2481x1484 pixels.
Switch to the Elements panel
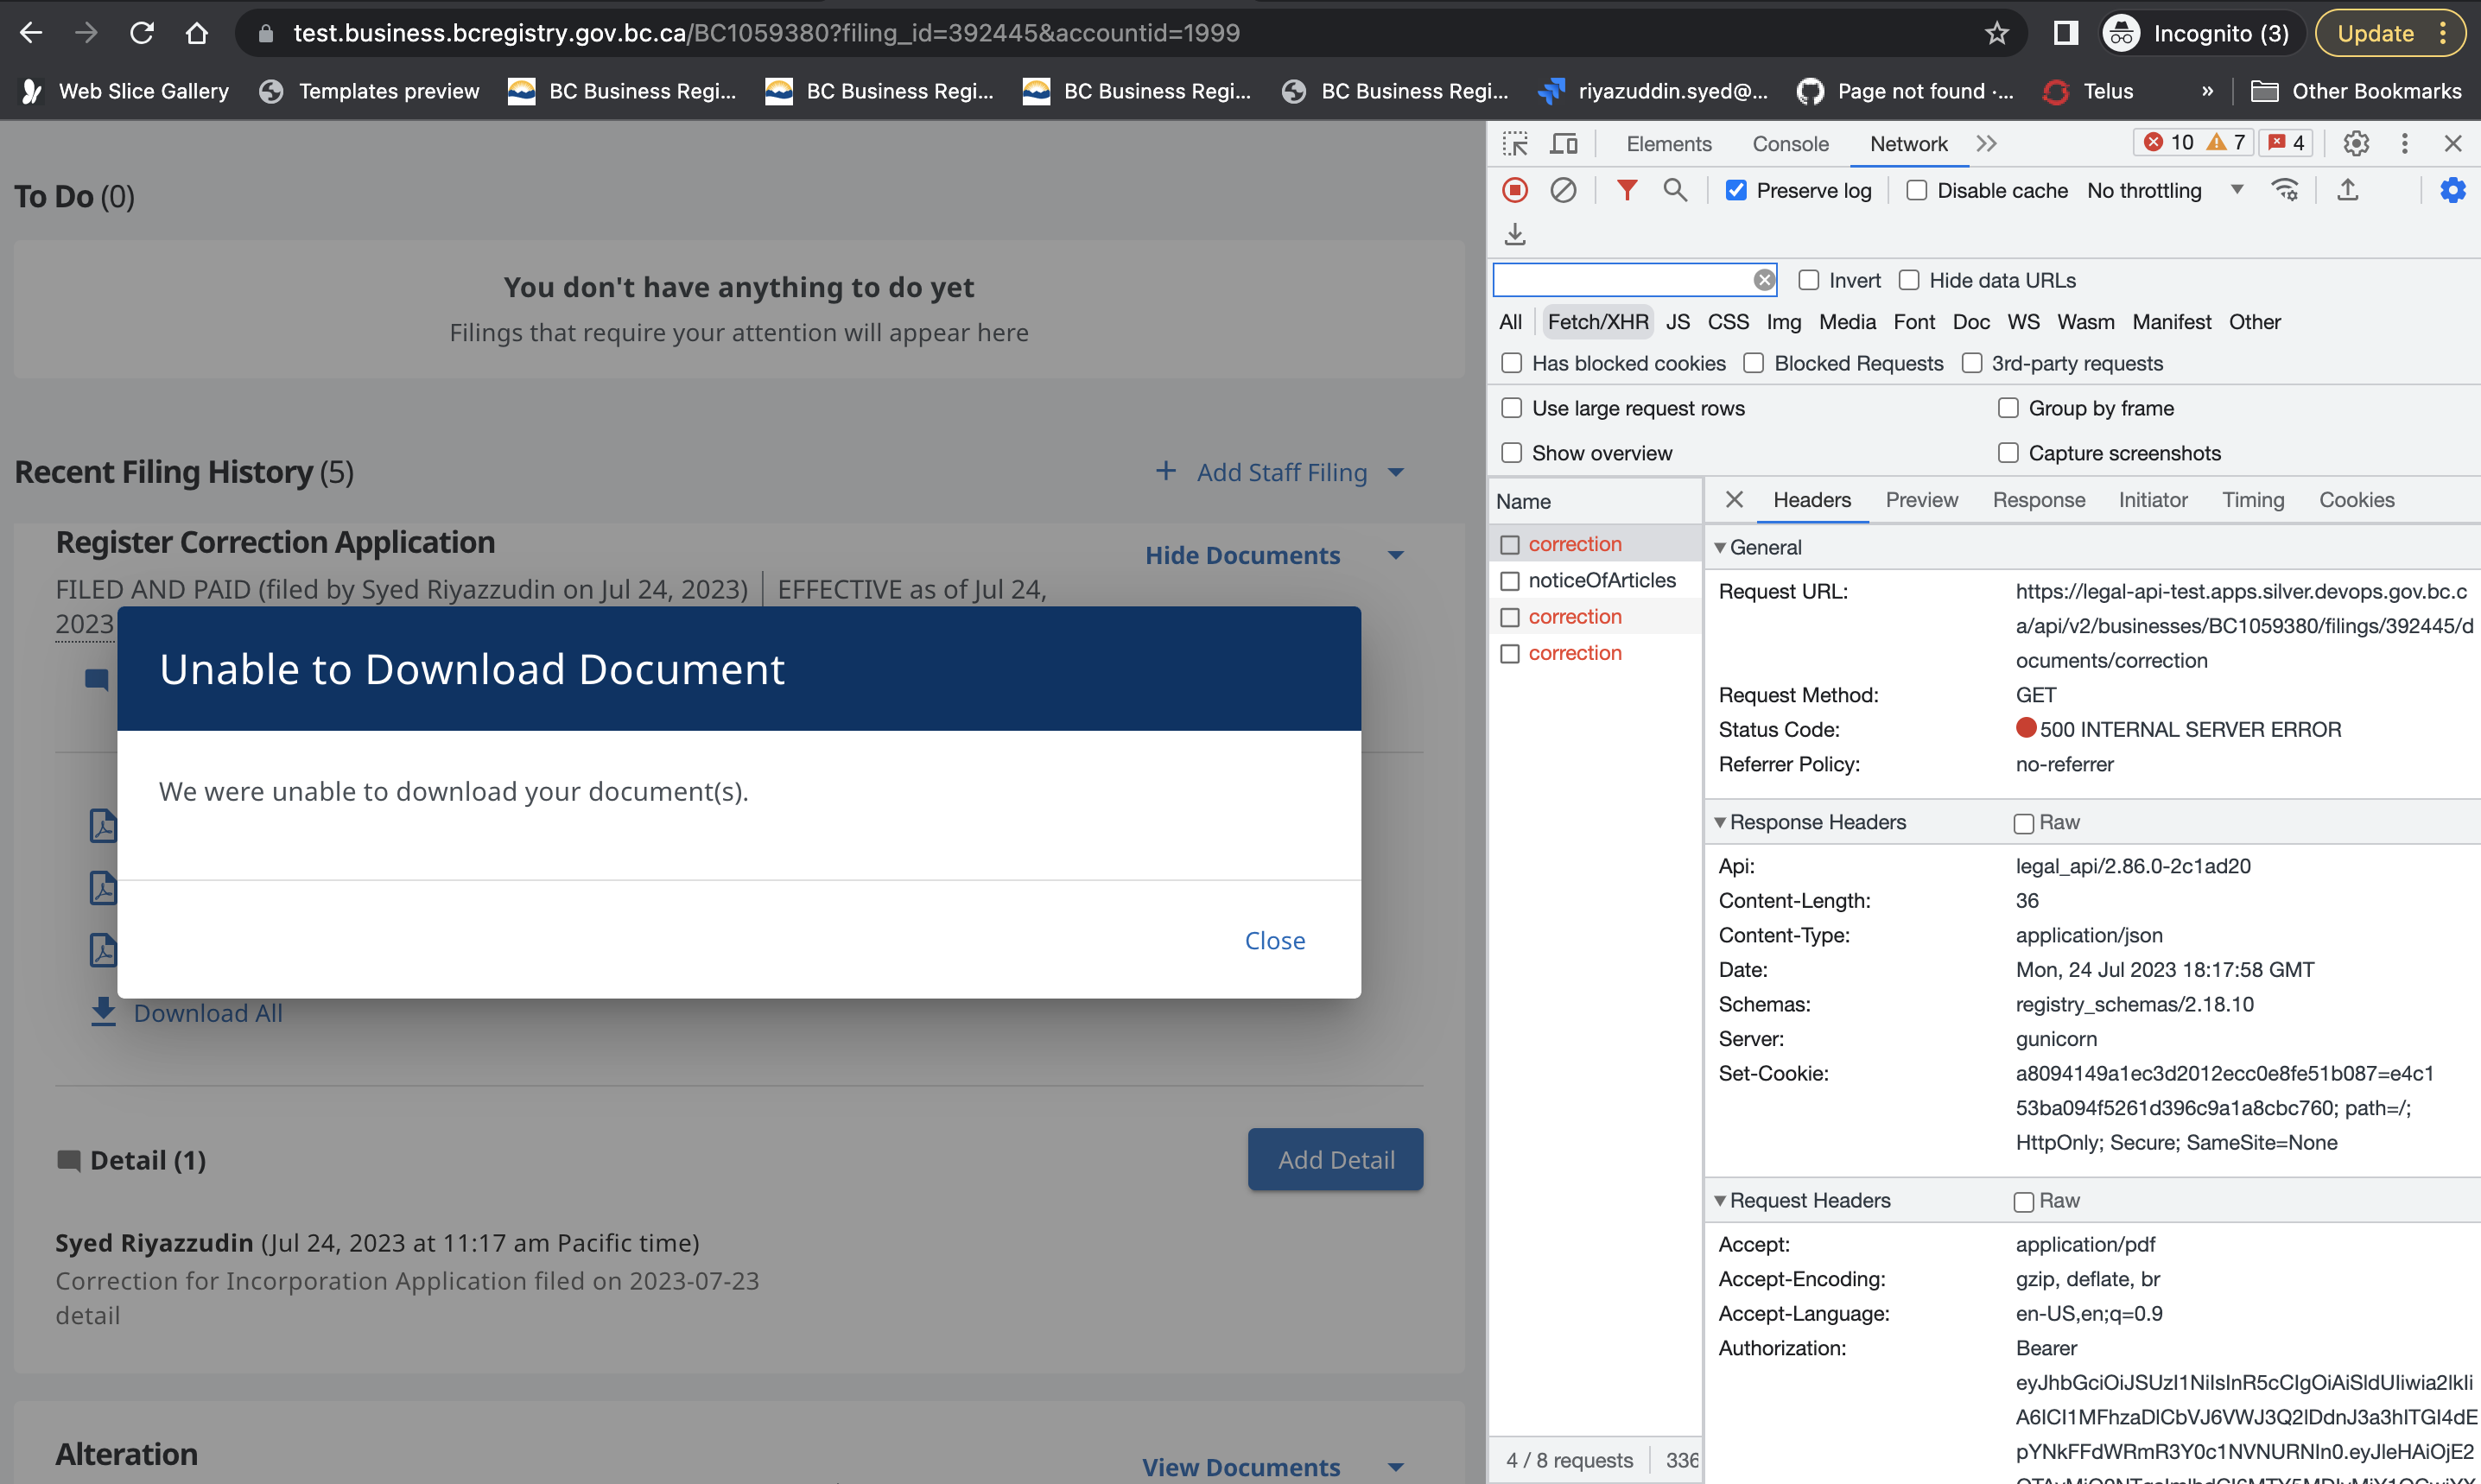pos(1668,144)
